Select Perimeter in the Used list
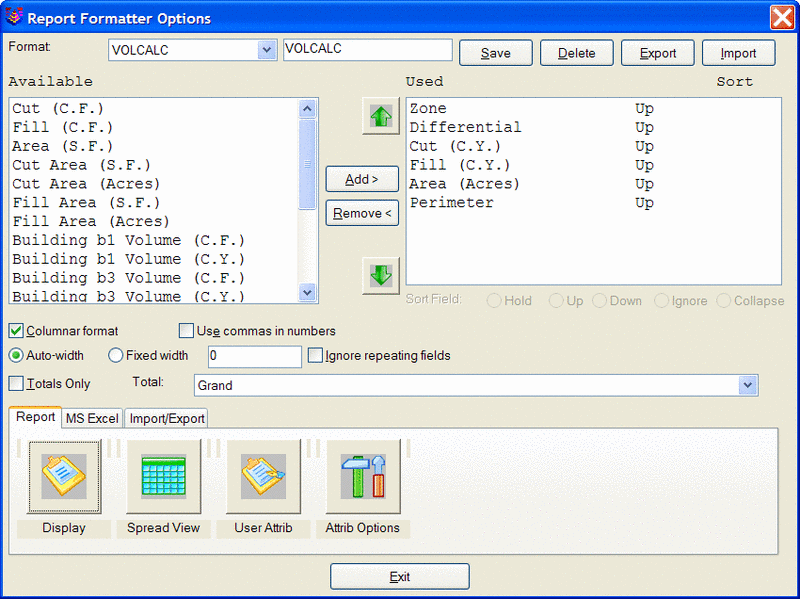The width and height of the screenshot is (800, 599). 594,203
